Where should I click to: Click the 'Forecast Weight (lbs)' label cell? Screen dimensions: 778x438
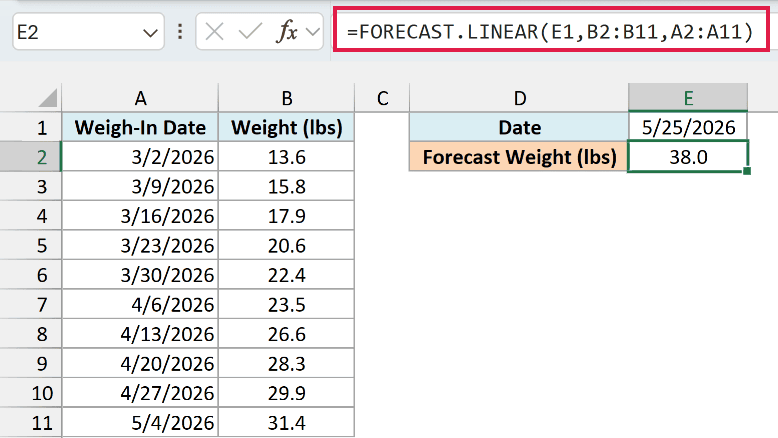point(519,157)
